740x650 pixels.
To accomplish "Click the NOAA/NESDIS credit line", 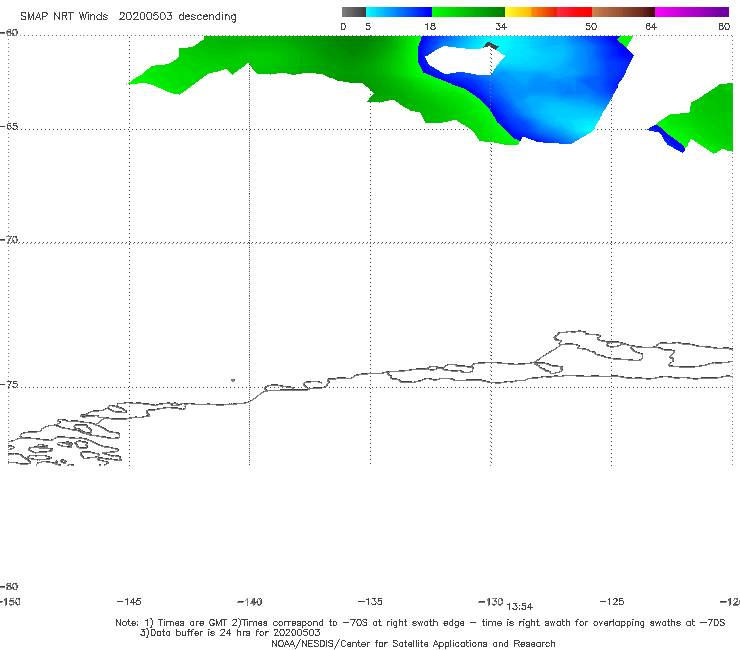I will coord(413,643).
